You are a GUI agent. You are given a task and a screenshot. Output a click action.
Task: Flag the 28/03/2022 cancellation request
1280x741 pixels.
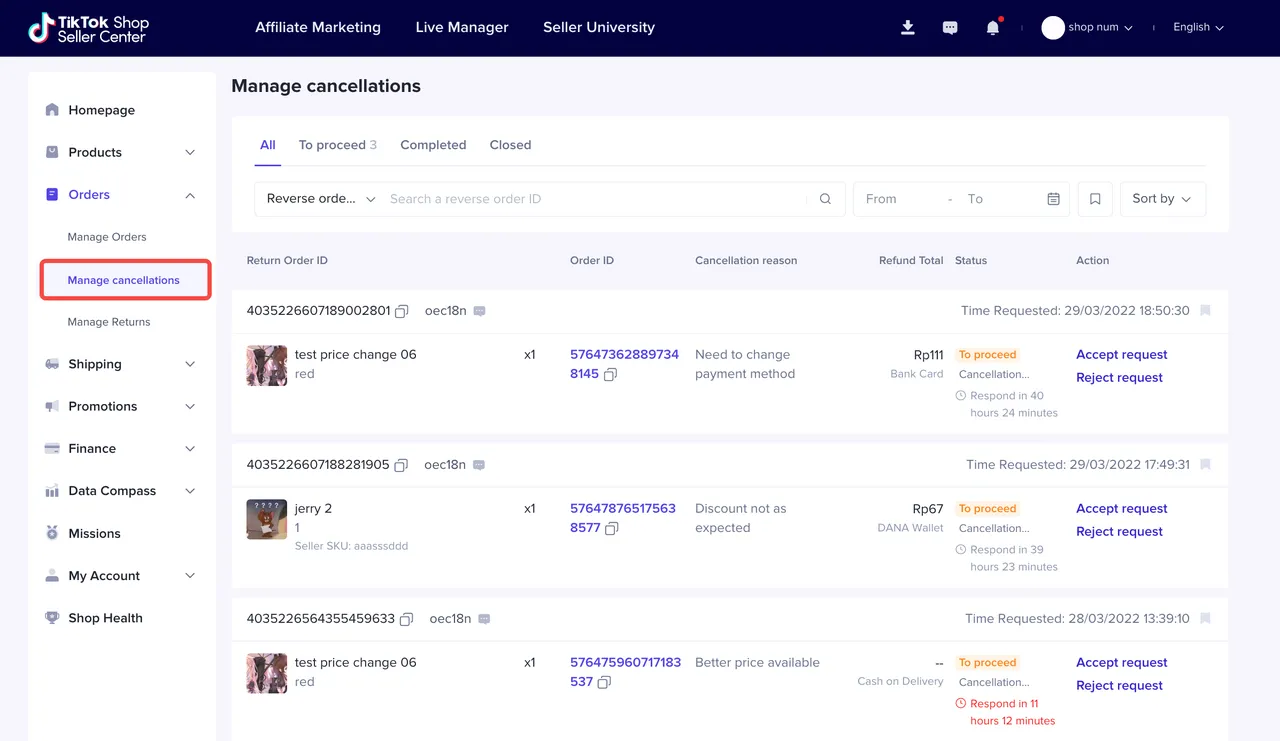1205,619
